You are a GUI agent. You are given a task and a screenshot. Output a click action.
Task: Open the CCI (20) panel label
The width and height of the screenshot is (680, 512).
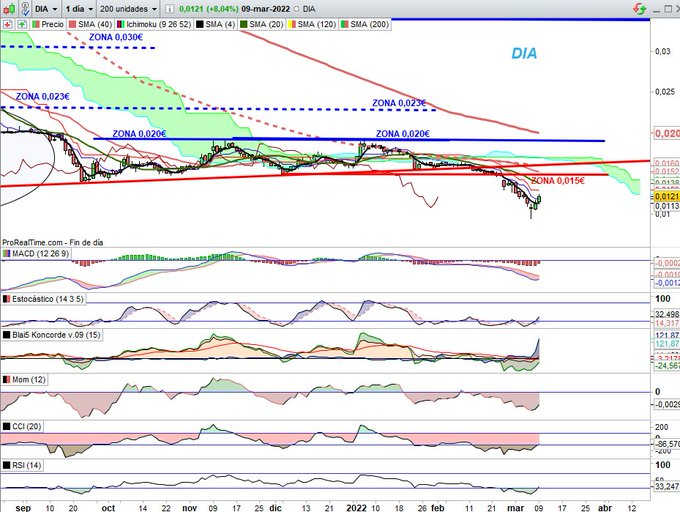[27, 427]
